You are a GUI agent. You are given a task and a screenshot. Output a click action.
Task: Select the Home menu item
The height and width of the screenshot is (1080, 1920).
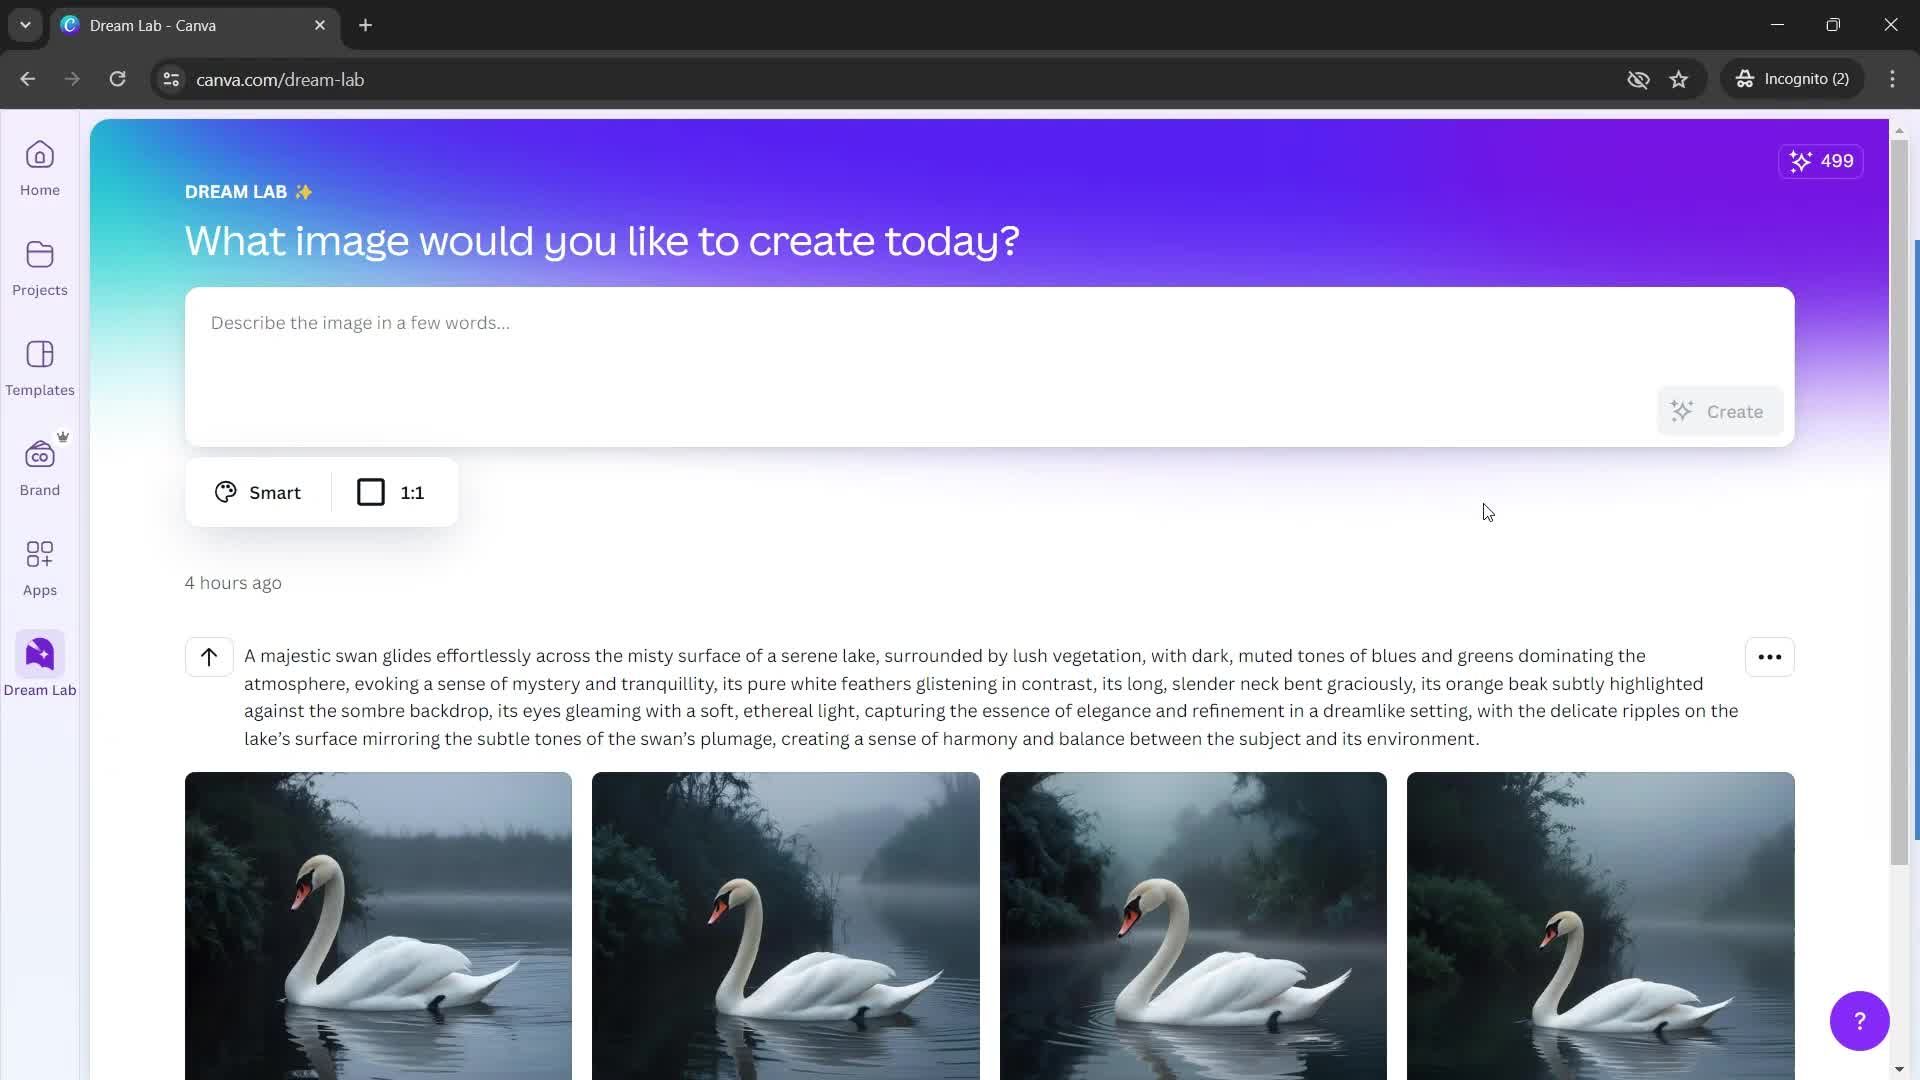point(38,167)
